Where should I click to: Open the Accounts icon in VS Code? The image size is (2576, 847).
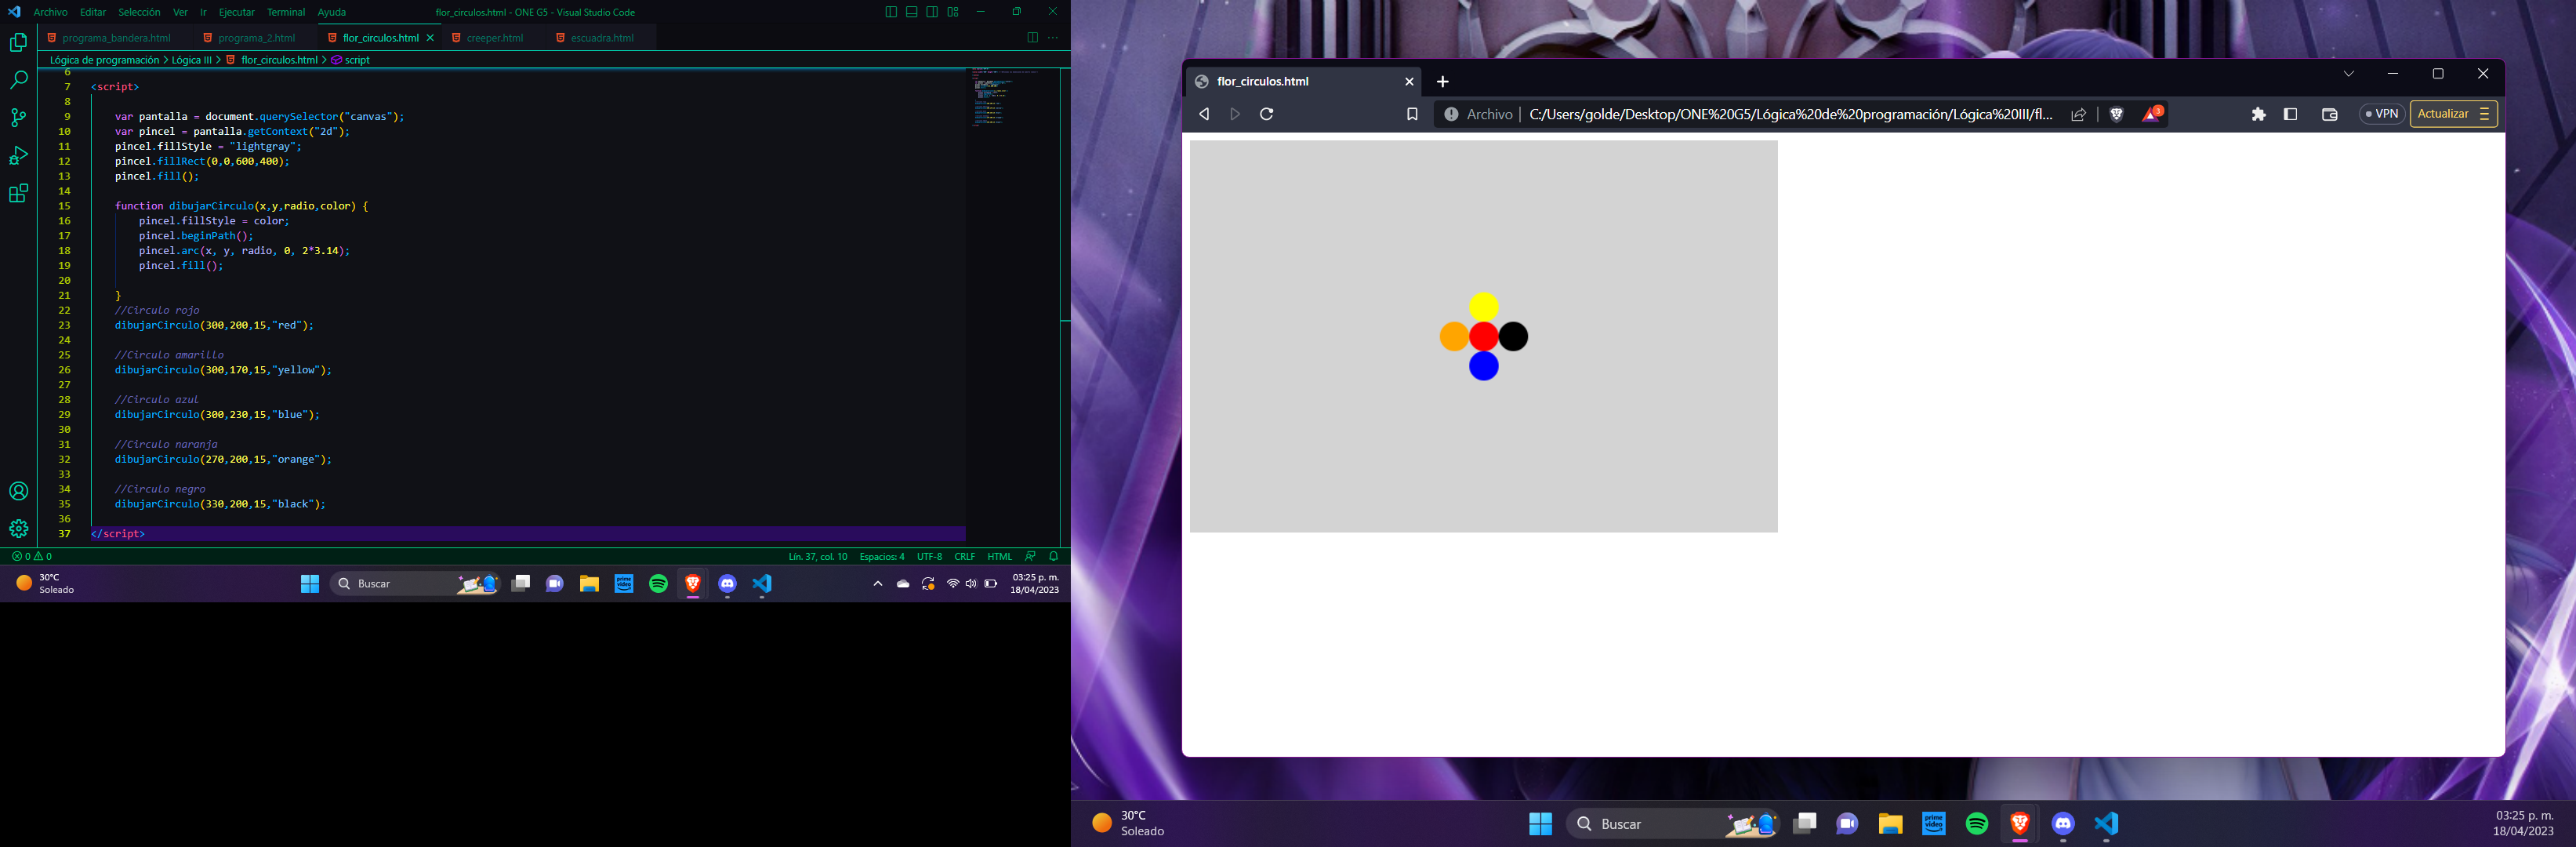click(x=18, y=491)
